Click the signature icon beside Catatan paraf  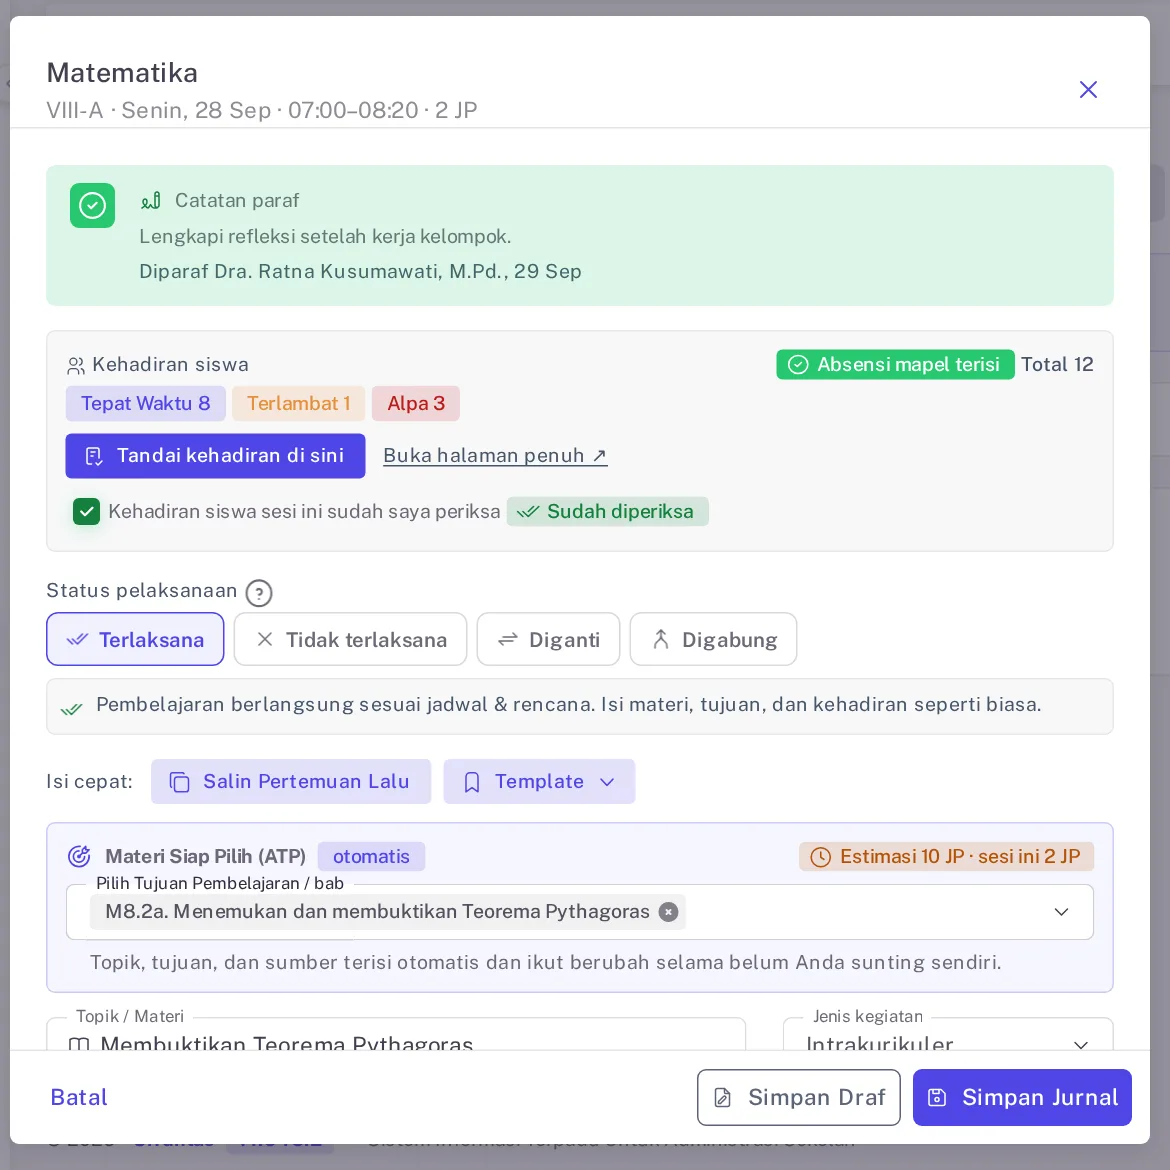(x=151, y=201)
